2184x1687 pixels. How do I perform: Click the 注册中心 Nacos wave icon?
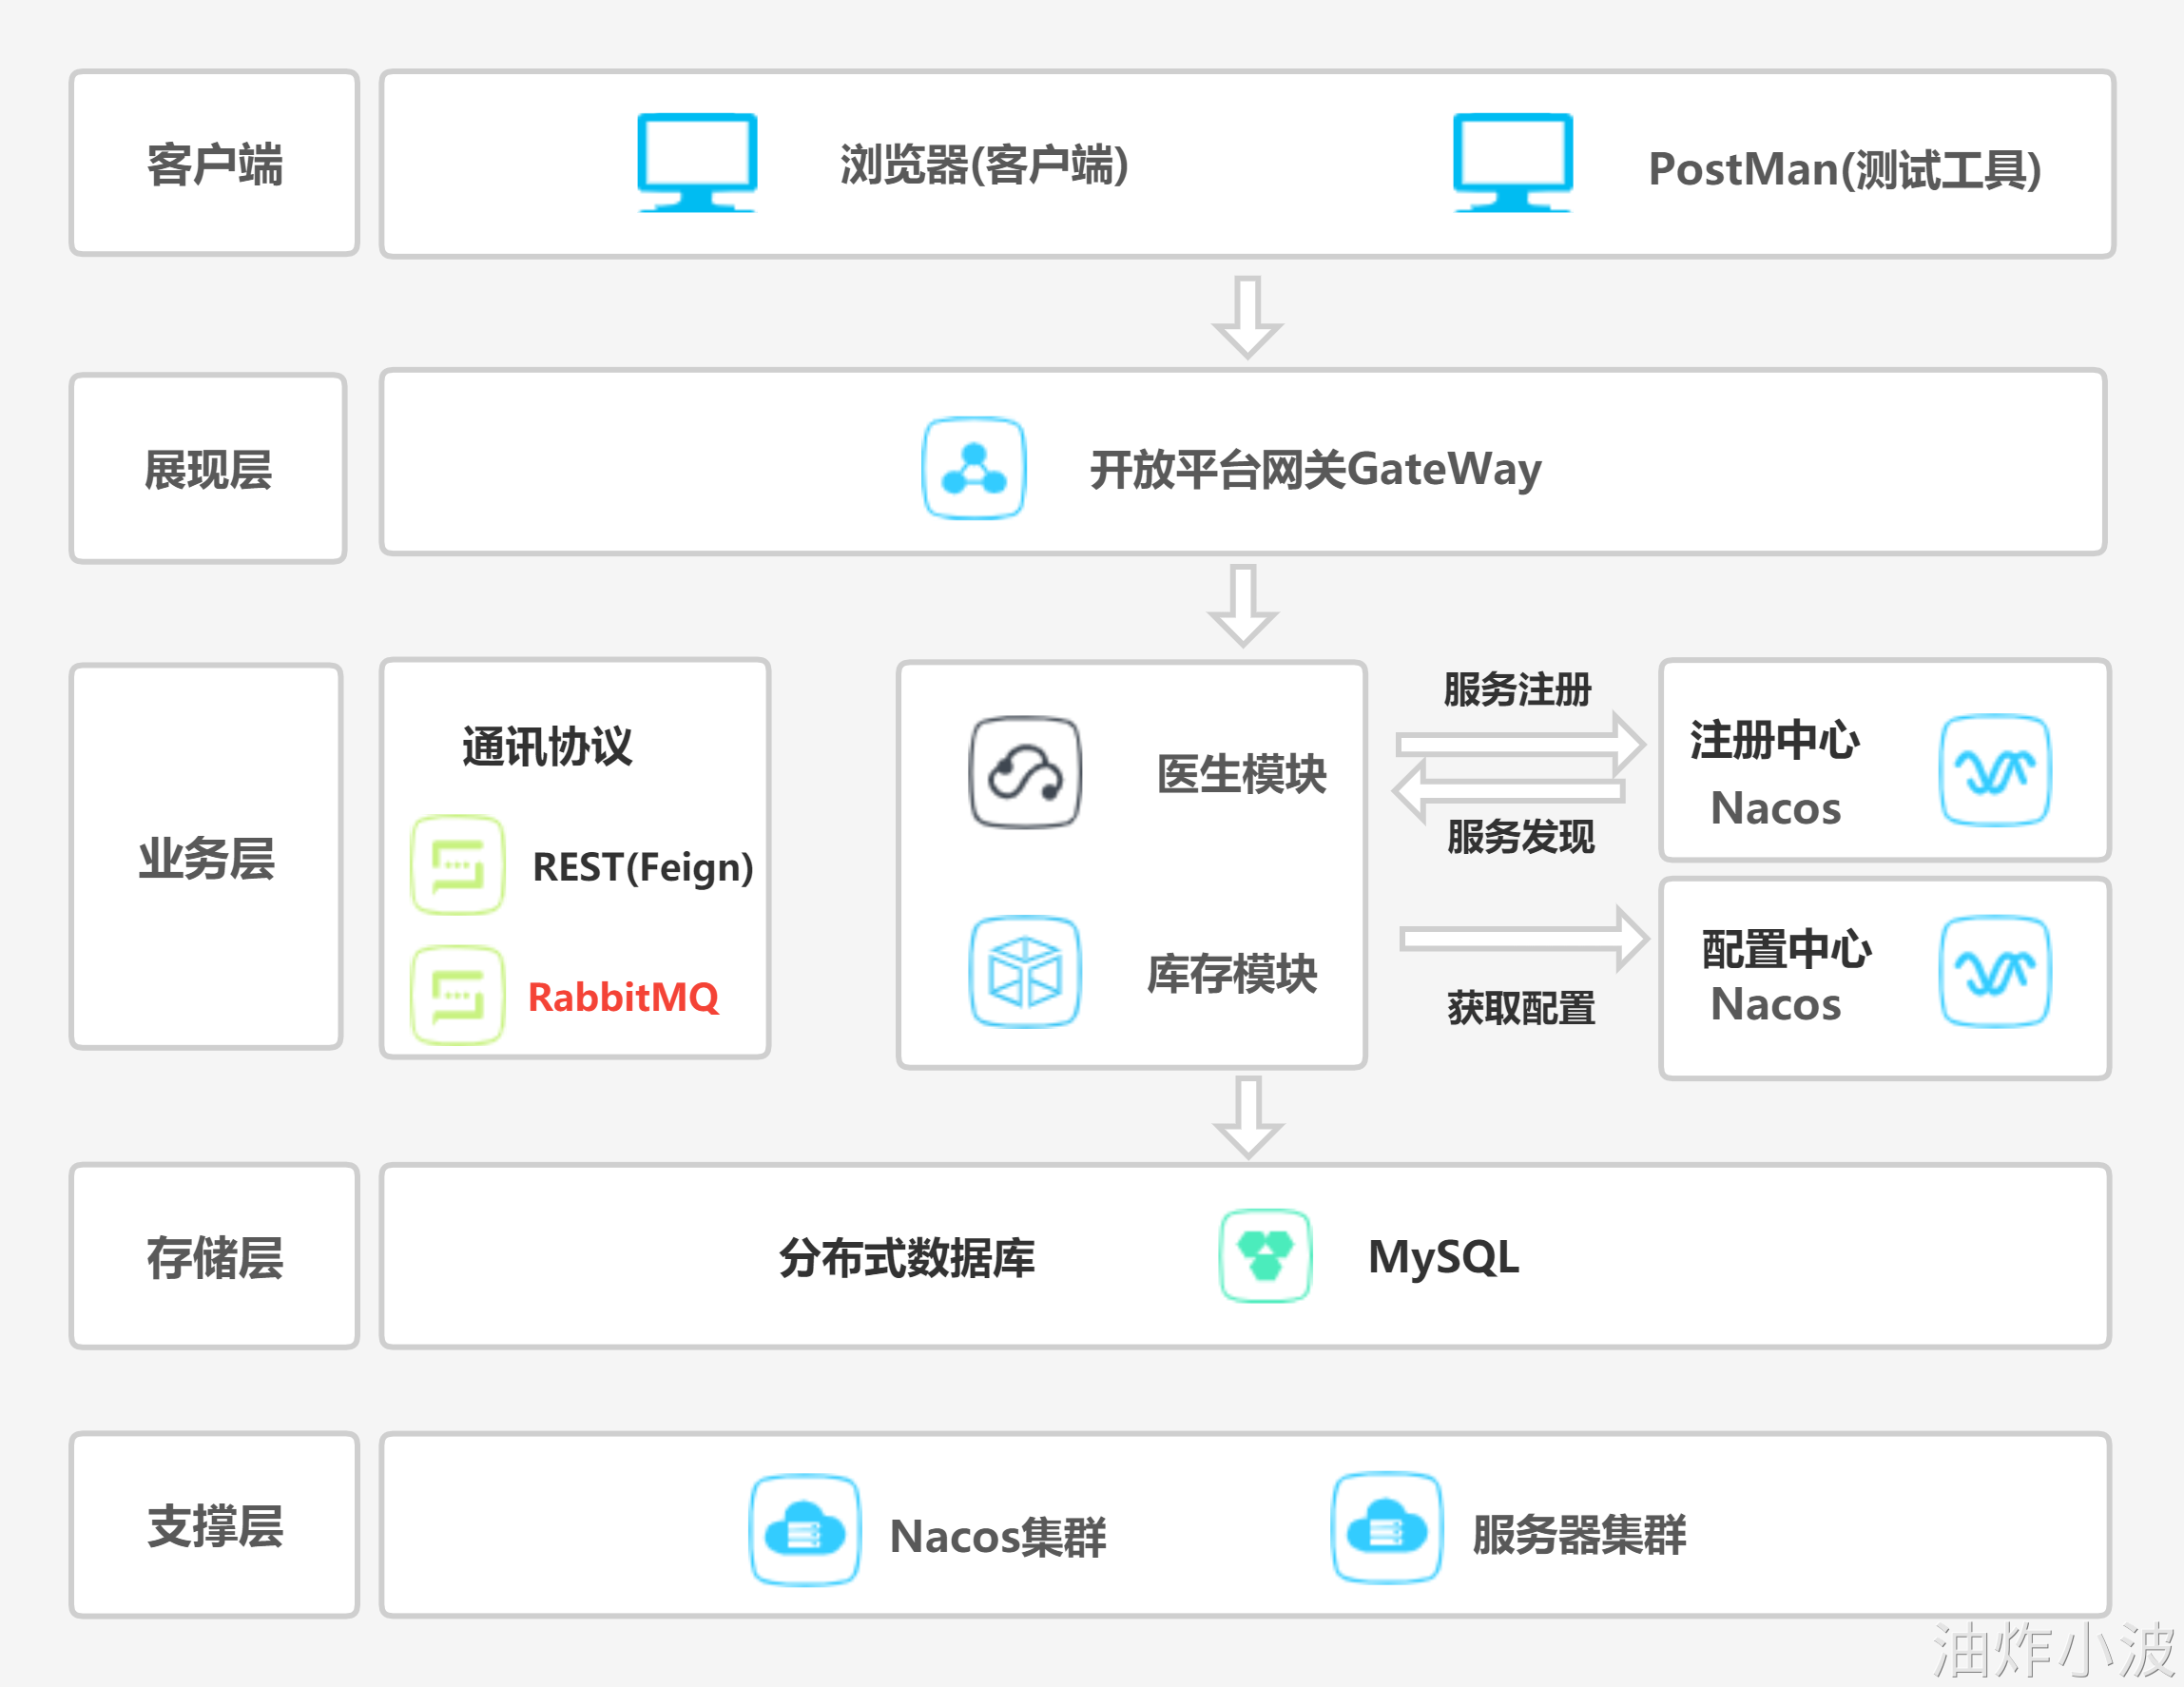click(x=1994, y=770)
